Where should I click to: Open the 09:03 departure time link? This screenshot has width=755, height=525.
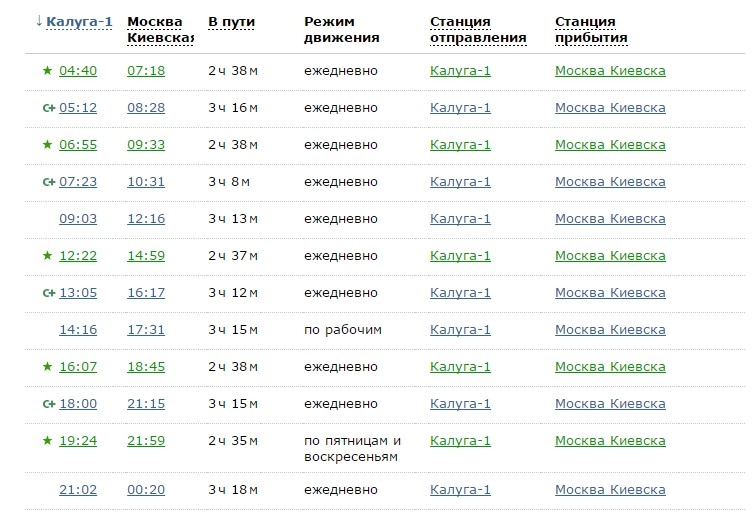point(78,219)
